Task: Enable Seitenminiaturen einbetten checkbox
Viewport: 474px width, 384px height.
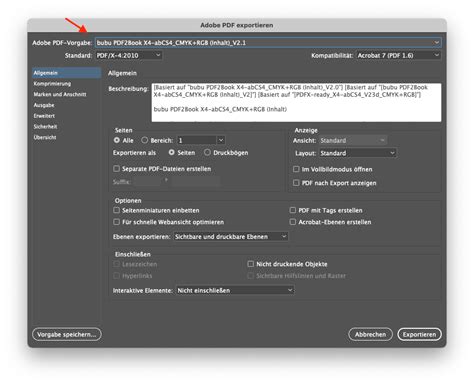Action: click(x=116, y=210)
